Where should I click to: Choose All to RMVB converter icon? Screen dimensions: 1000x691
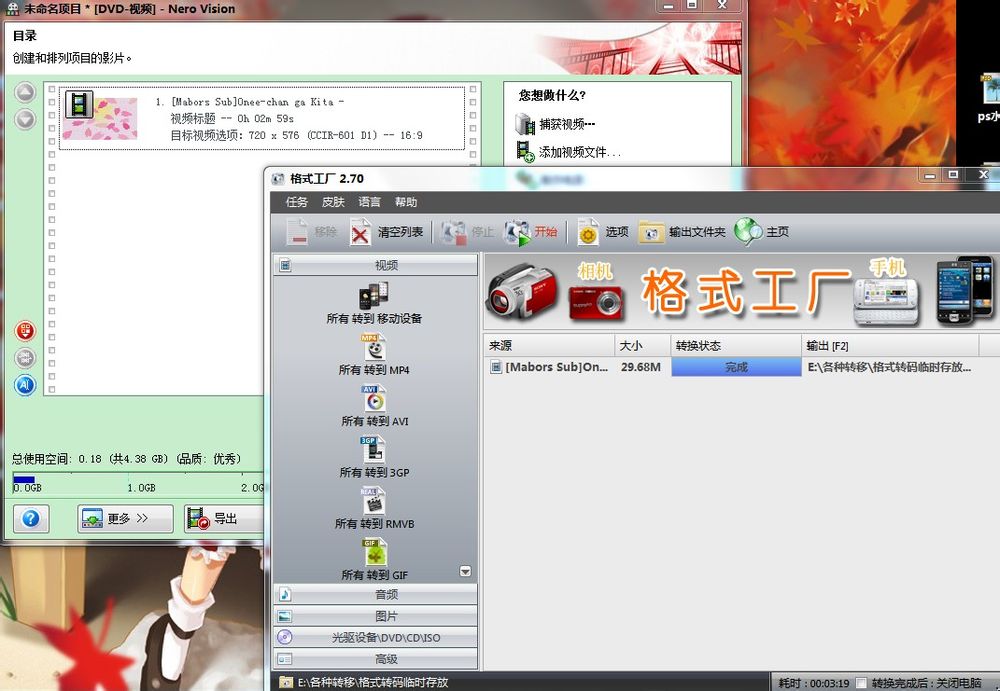tap(374, 502)
